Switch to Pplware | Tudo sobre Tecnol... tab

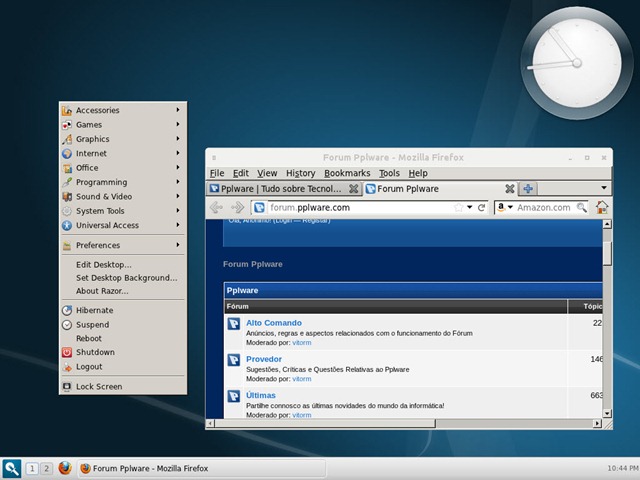pyautogui.click(x=284, y=189)
